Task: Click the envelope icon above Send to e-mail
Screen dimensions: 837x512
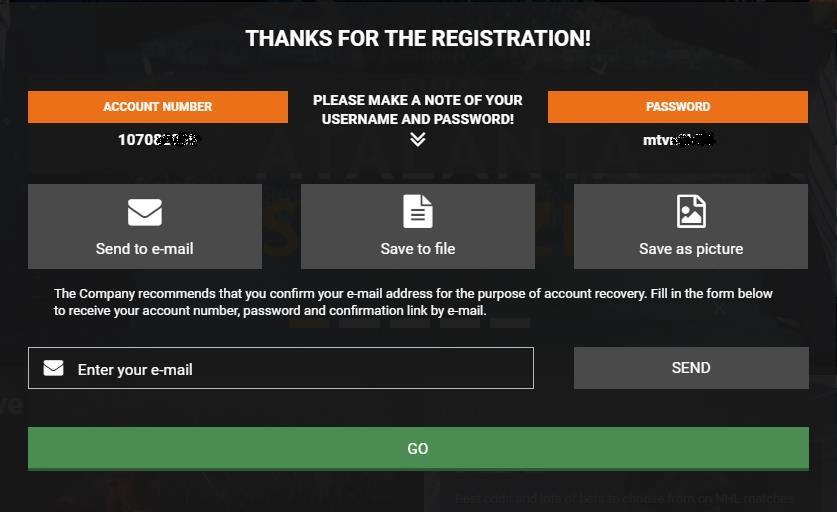Action: point(145,212)
